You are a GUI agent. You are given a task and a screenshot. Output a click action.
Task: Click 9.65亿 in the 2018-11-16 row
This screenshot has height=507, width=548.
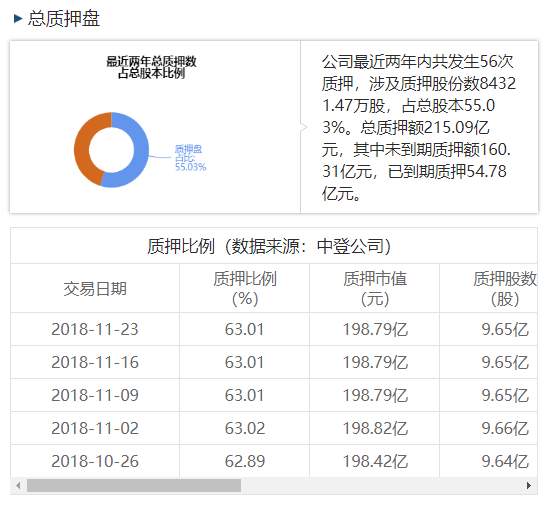click(x=505, y=362)
